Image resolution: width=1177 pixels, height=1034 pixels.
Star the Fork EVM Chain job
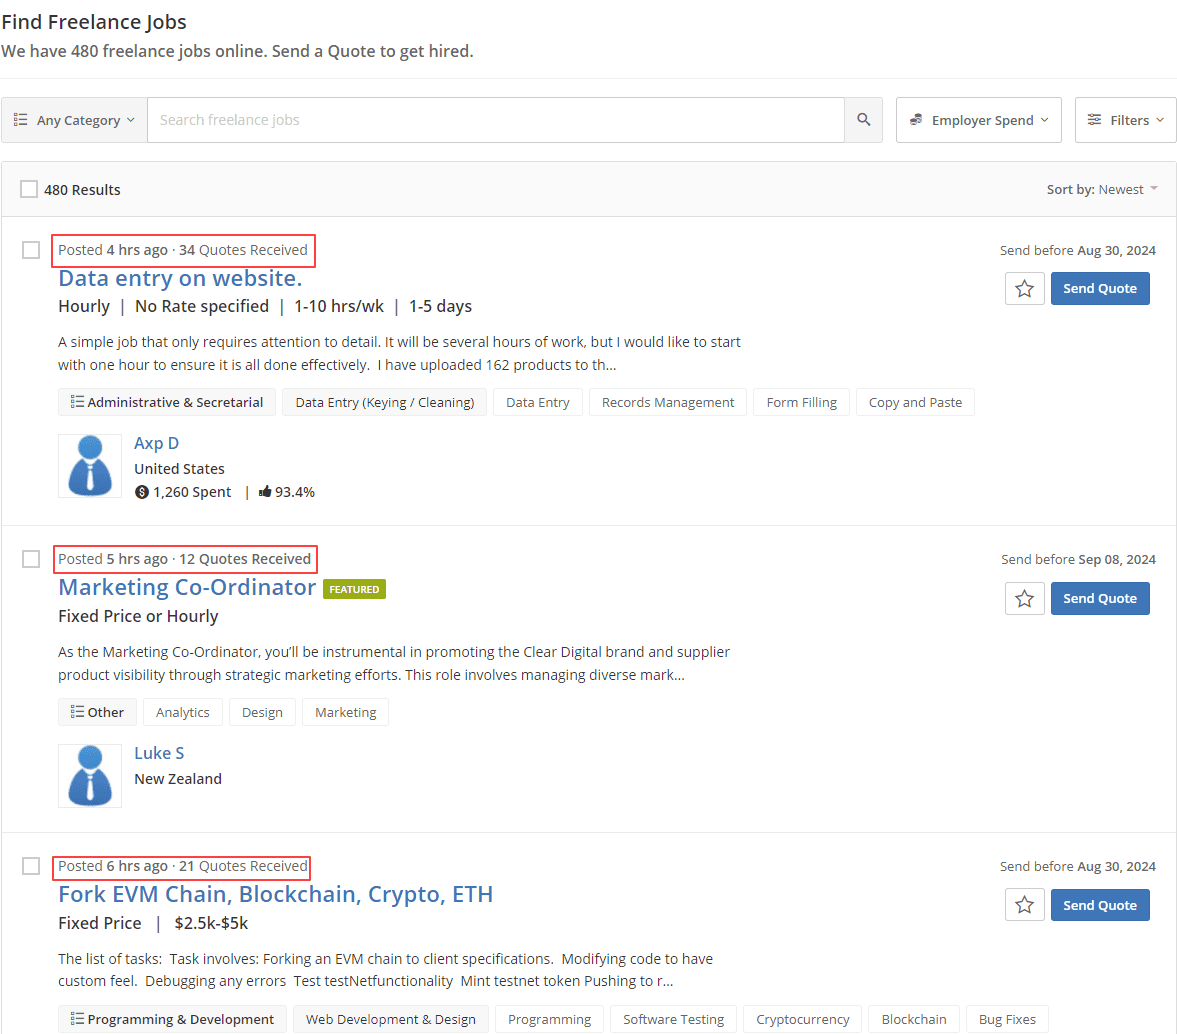[x=1025, y=905]
